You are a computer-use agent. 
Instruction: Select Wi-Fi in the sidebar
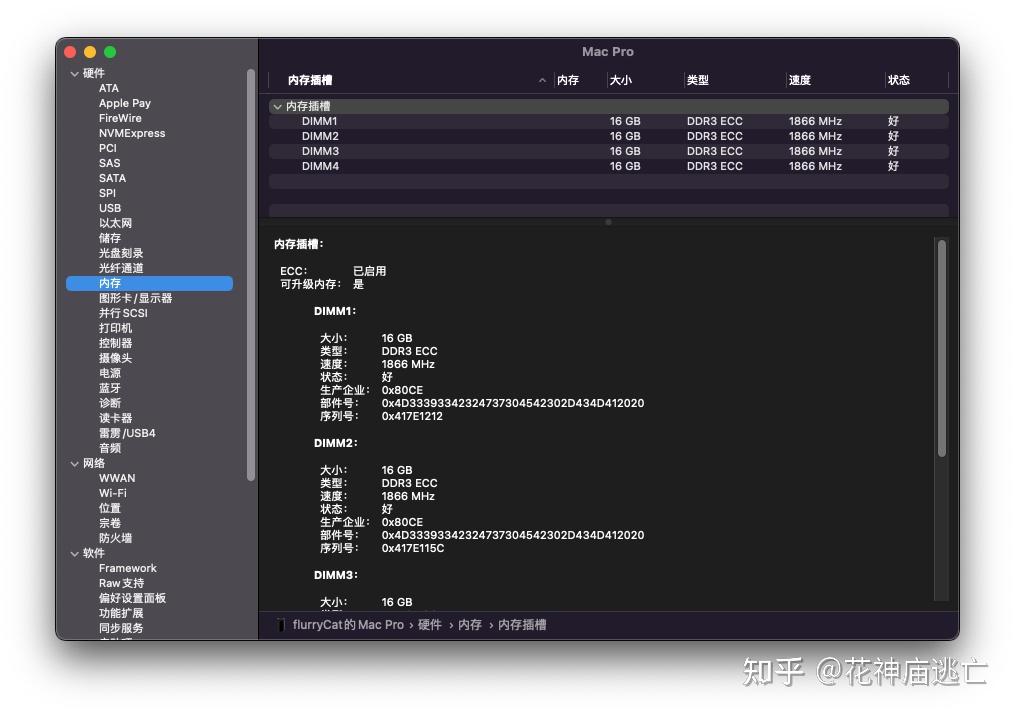[x=113, y=493]
